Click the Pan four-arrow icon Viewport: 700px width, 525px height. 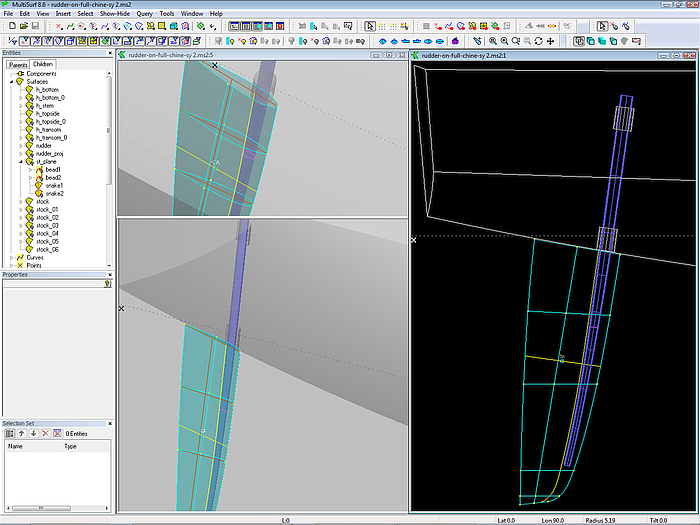551,41
